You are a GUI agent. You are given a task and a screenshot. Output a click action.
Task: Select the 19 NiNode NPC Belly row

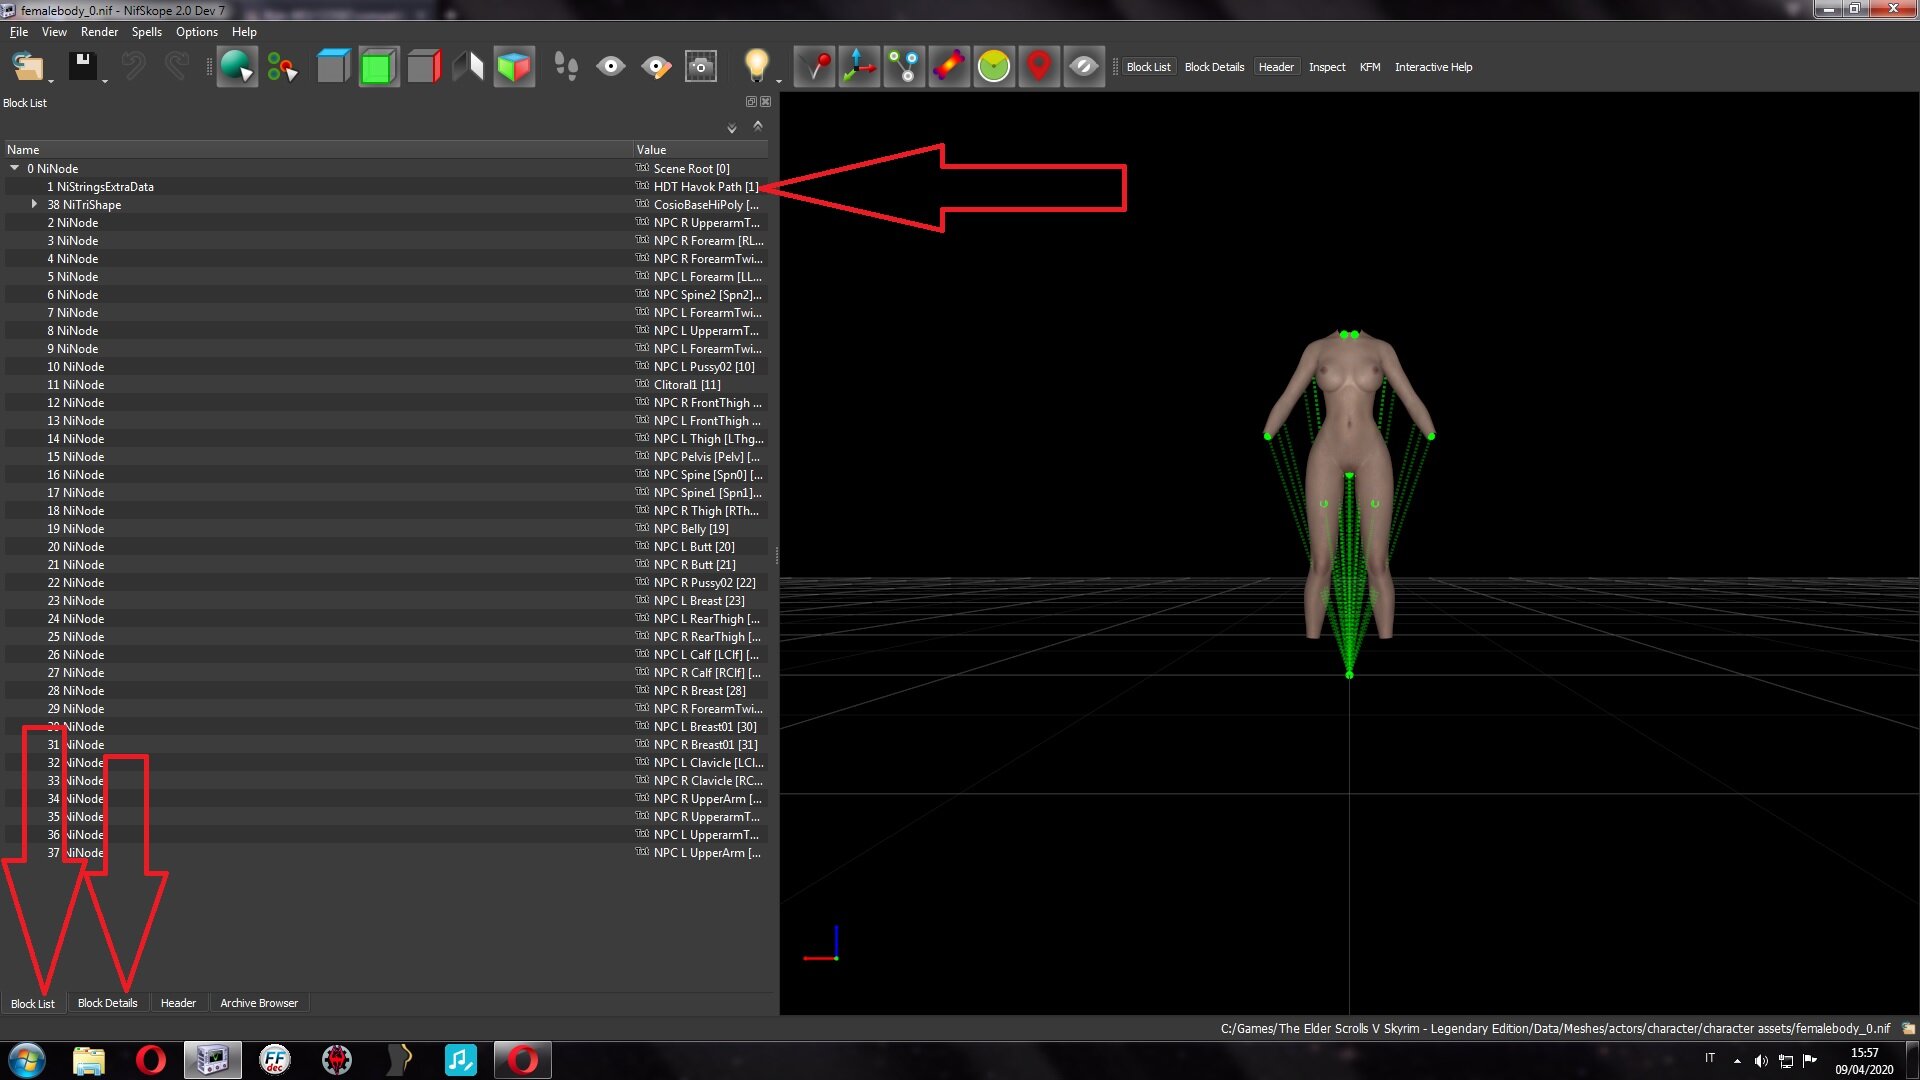[x=386, y=529]
